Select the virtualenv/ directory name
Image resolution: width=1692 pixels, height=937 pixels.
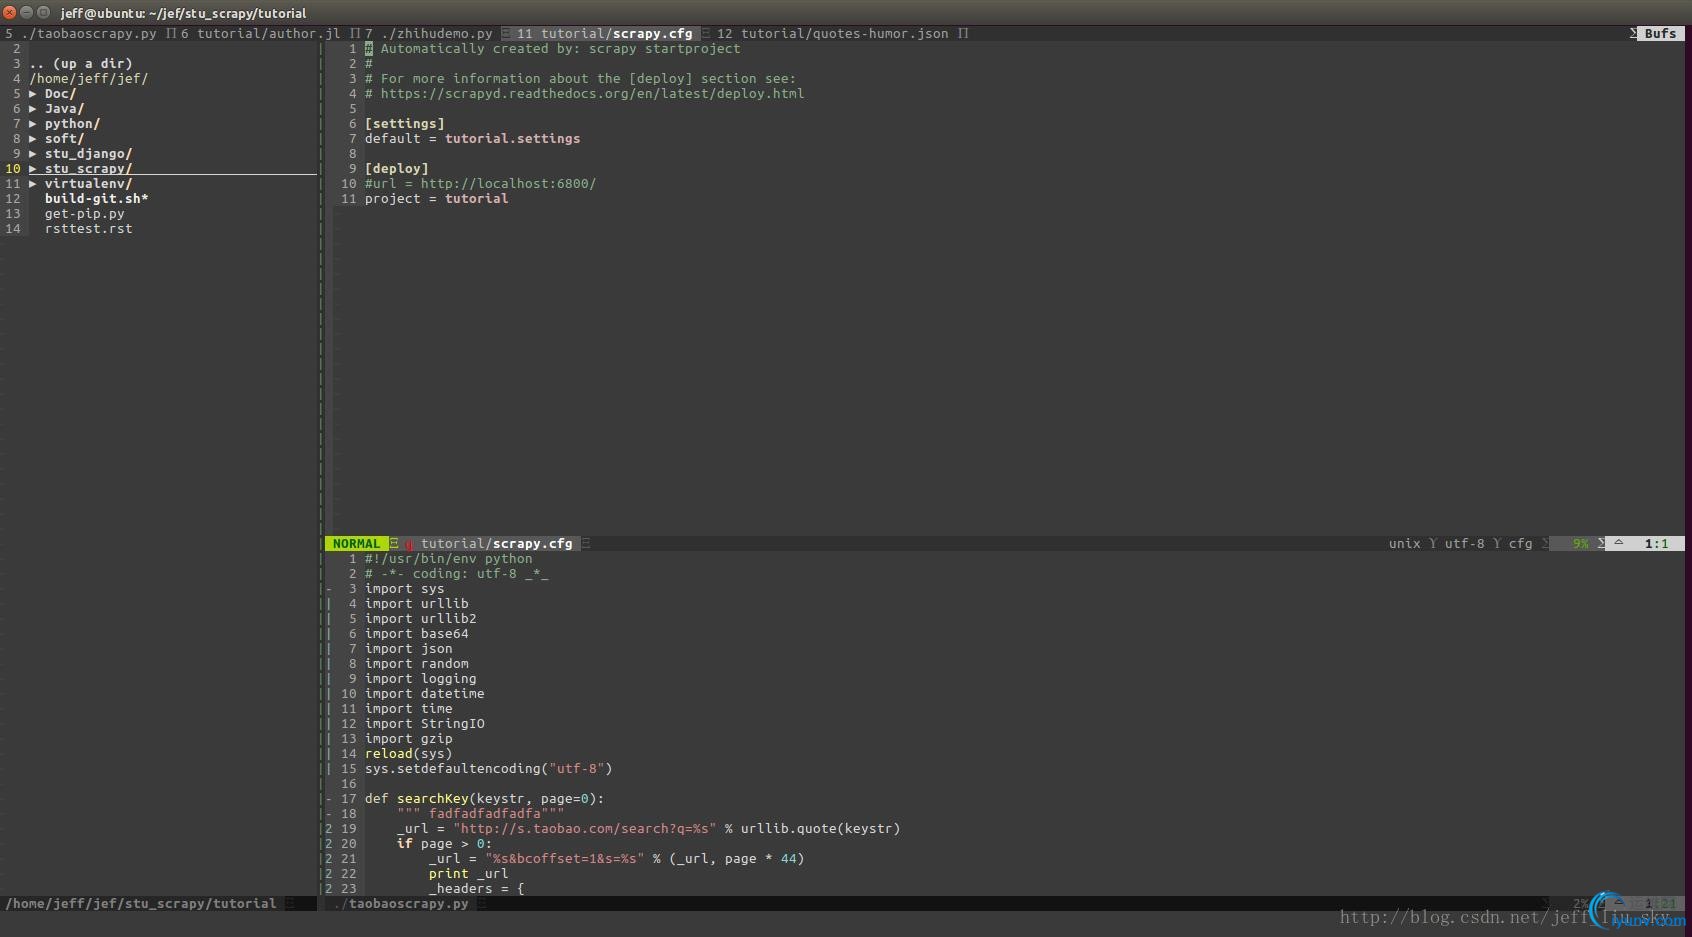(x=88, y=184)
